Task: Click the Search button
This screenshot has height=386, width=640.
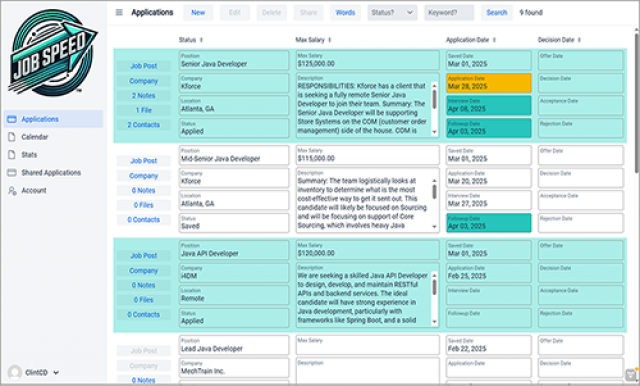Action: (x=496, y=13)
